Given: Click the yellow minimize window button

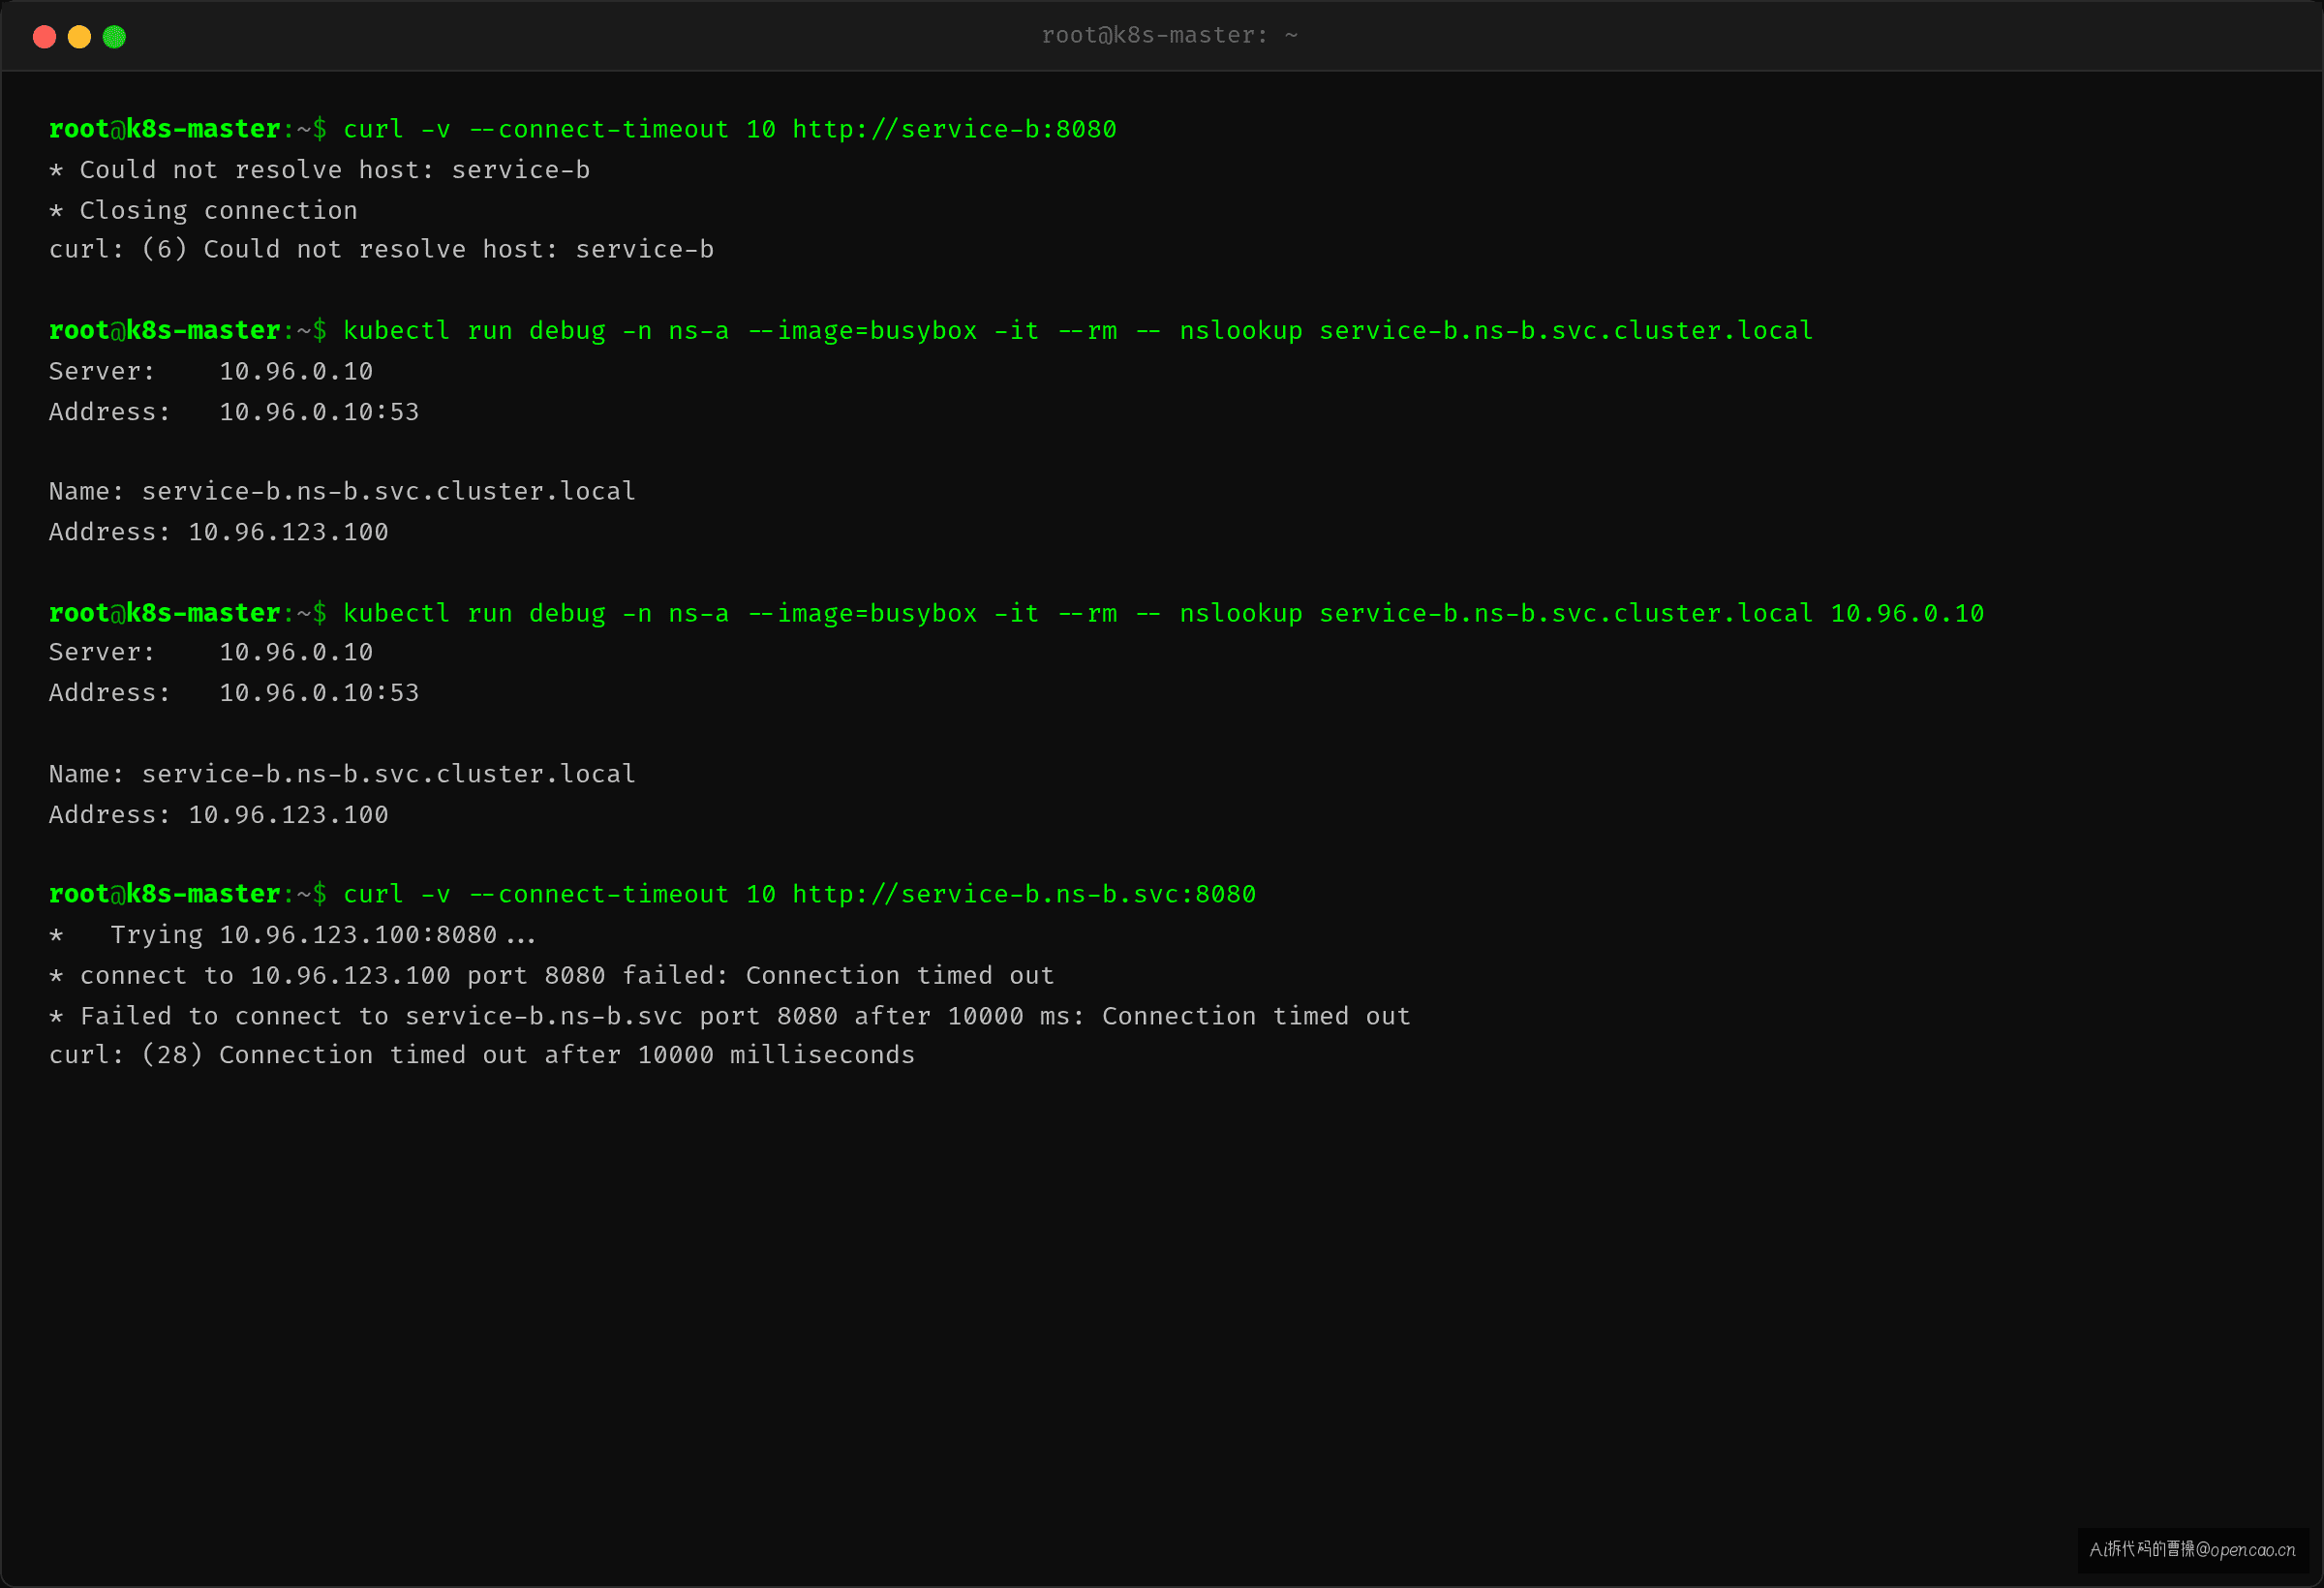Looking at the screenshot, I should point(79,37).
